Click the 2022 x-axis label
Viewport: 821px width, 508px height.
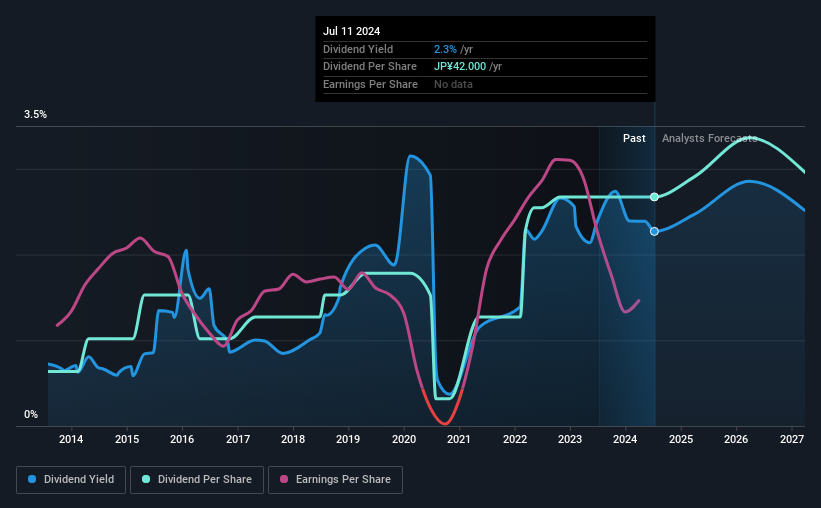[x=515, y=439]
